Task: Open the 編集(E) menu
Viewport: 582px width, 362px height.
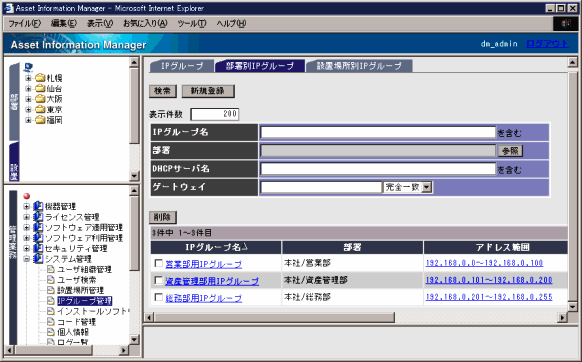Action: point(64,23)
